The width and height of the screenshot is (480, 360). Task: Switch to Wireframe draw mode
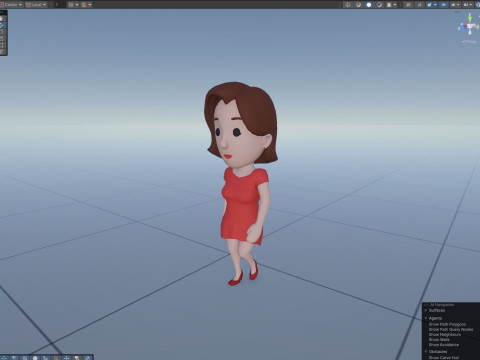point(348,5)
